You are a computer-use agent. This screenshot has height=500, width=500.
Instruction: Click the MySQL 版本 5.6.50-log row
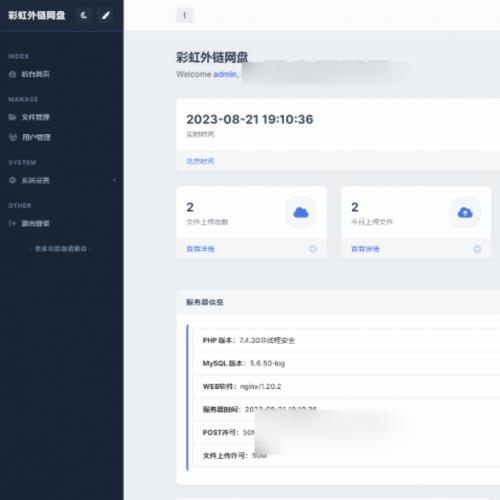(x=346, y=363)
